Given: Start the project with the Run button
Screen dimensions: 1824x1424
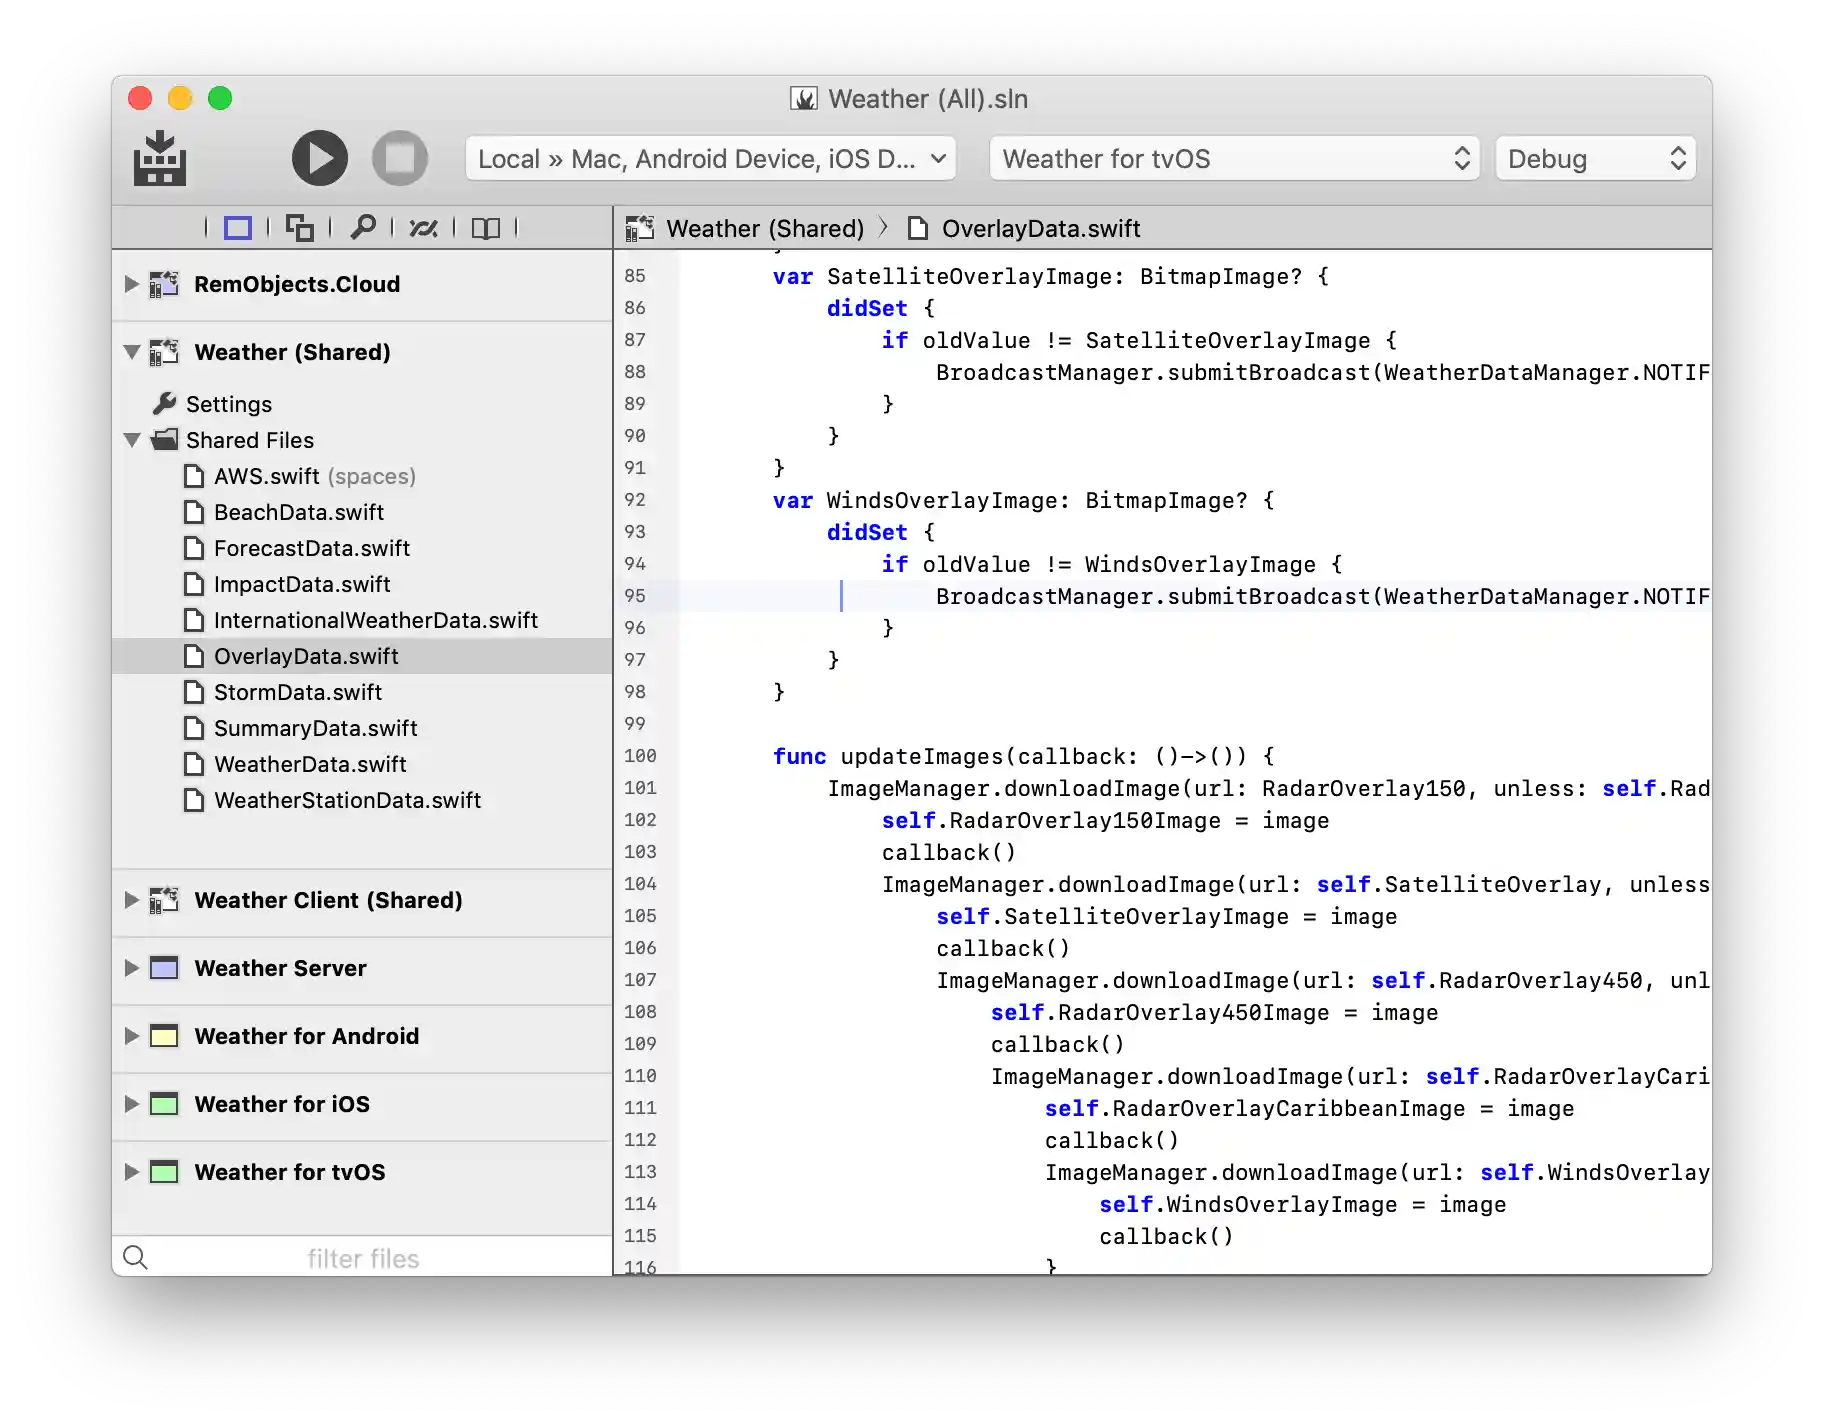Looking at the screenshot, I should (320, 158).
